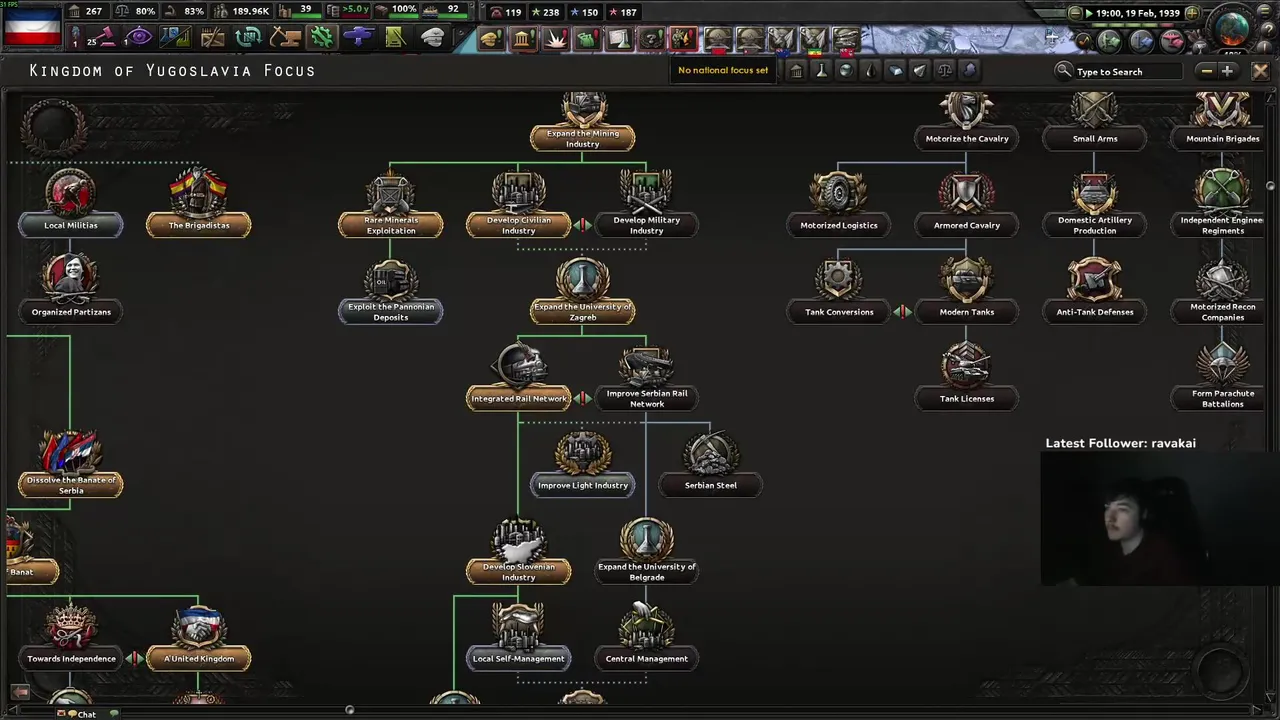This screenshot has height=720, width=1280.
Task: Decrease game speed with minus button
Action: click(x=1075, y=13)
